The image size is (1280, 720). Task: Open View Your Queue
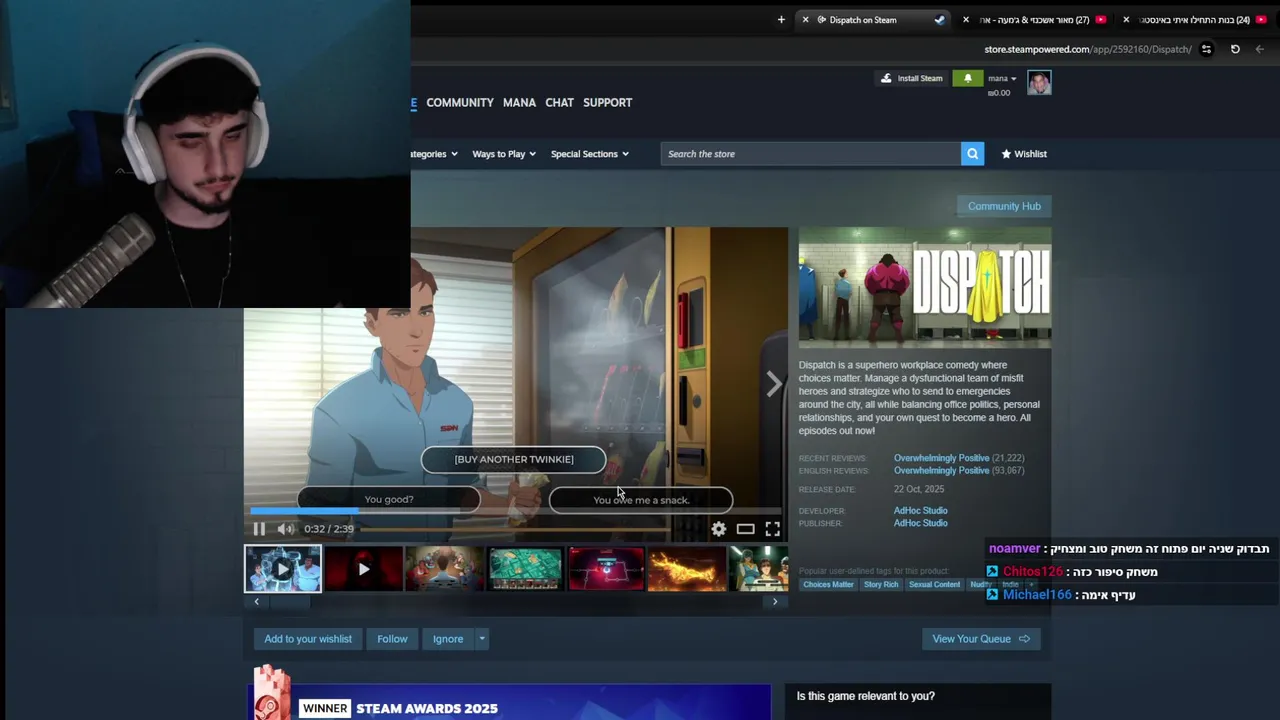(x=981, y=639)
